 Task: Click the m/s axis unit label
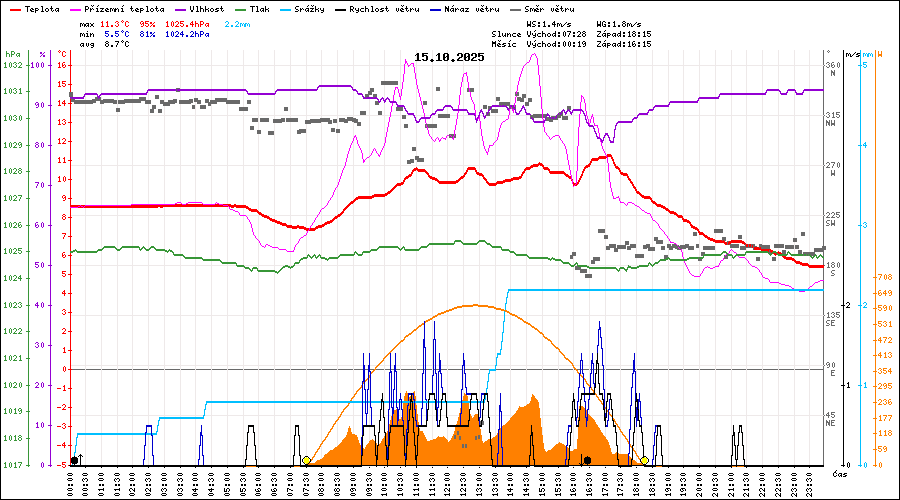tap(851, 54)
